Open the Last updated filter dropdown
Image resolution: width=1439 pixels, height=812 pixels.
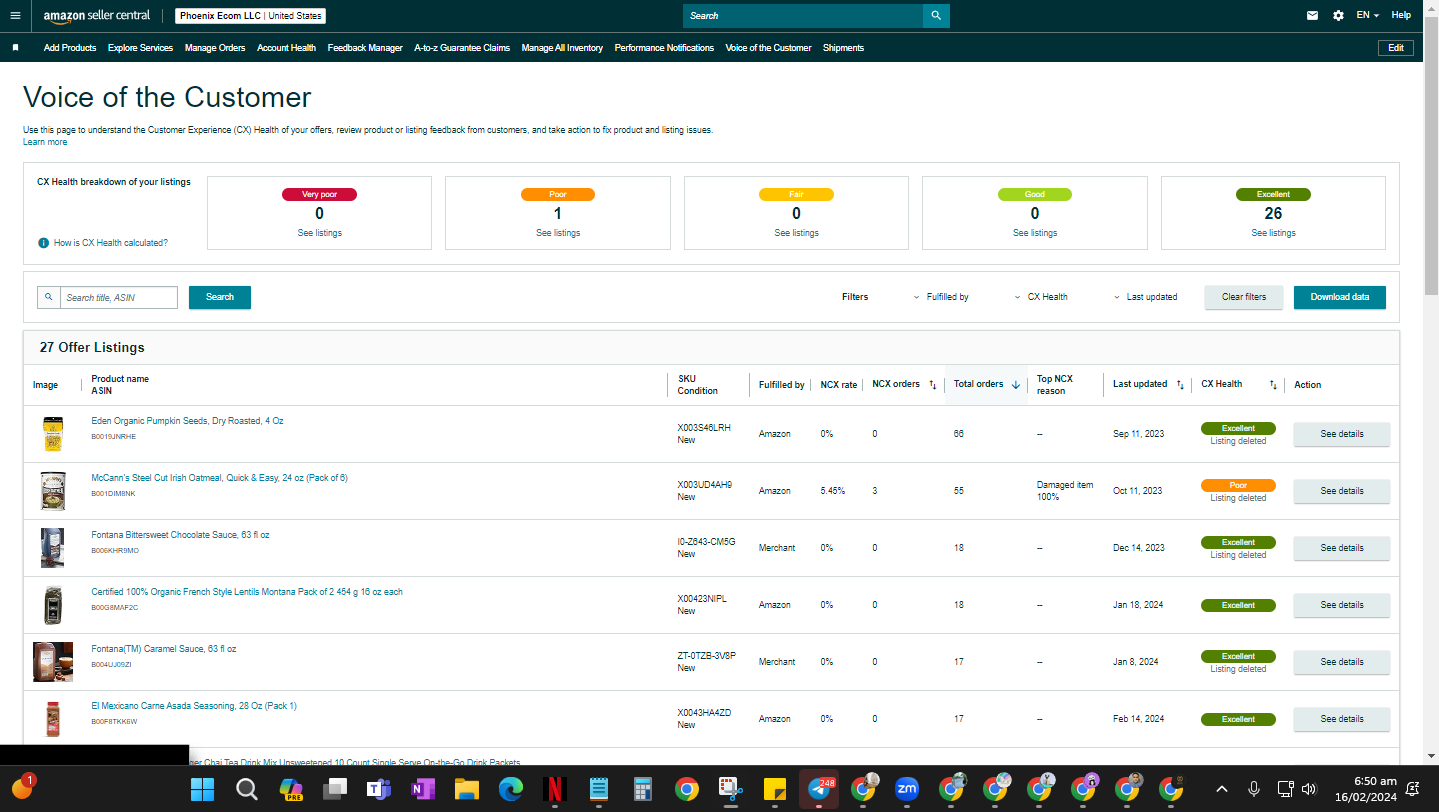click(1145, 297)
